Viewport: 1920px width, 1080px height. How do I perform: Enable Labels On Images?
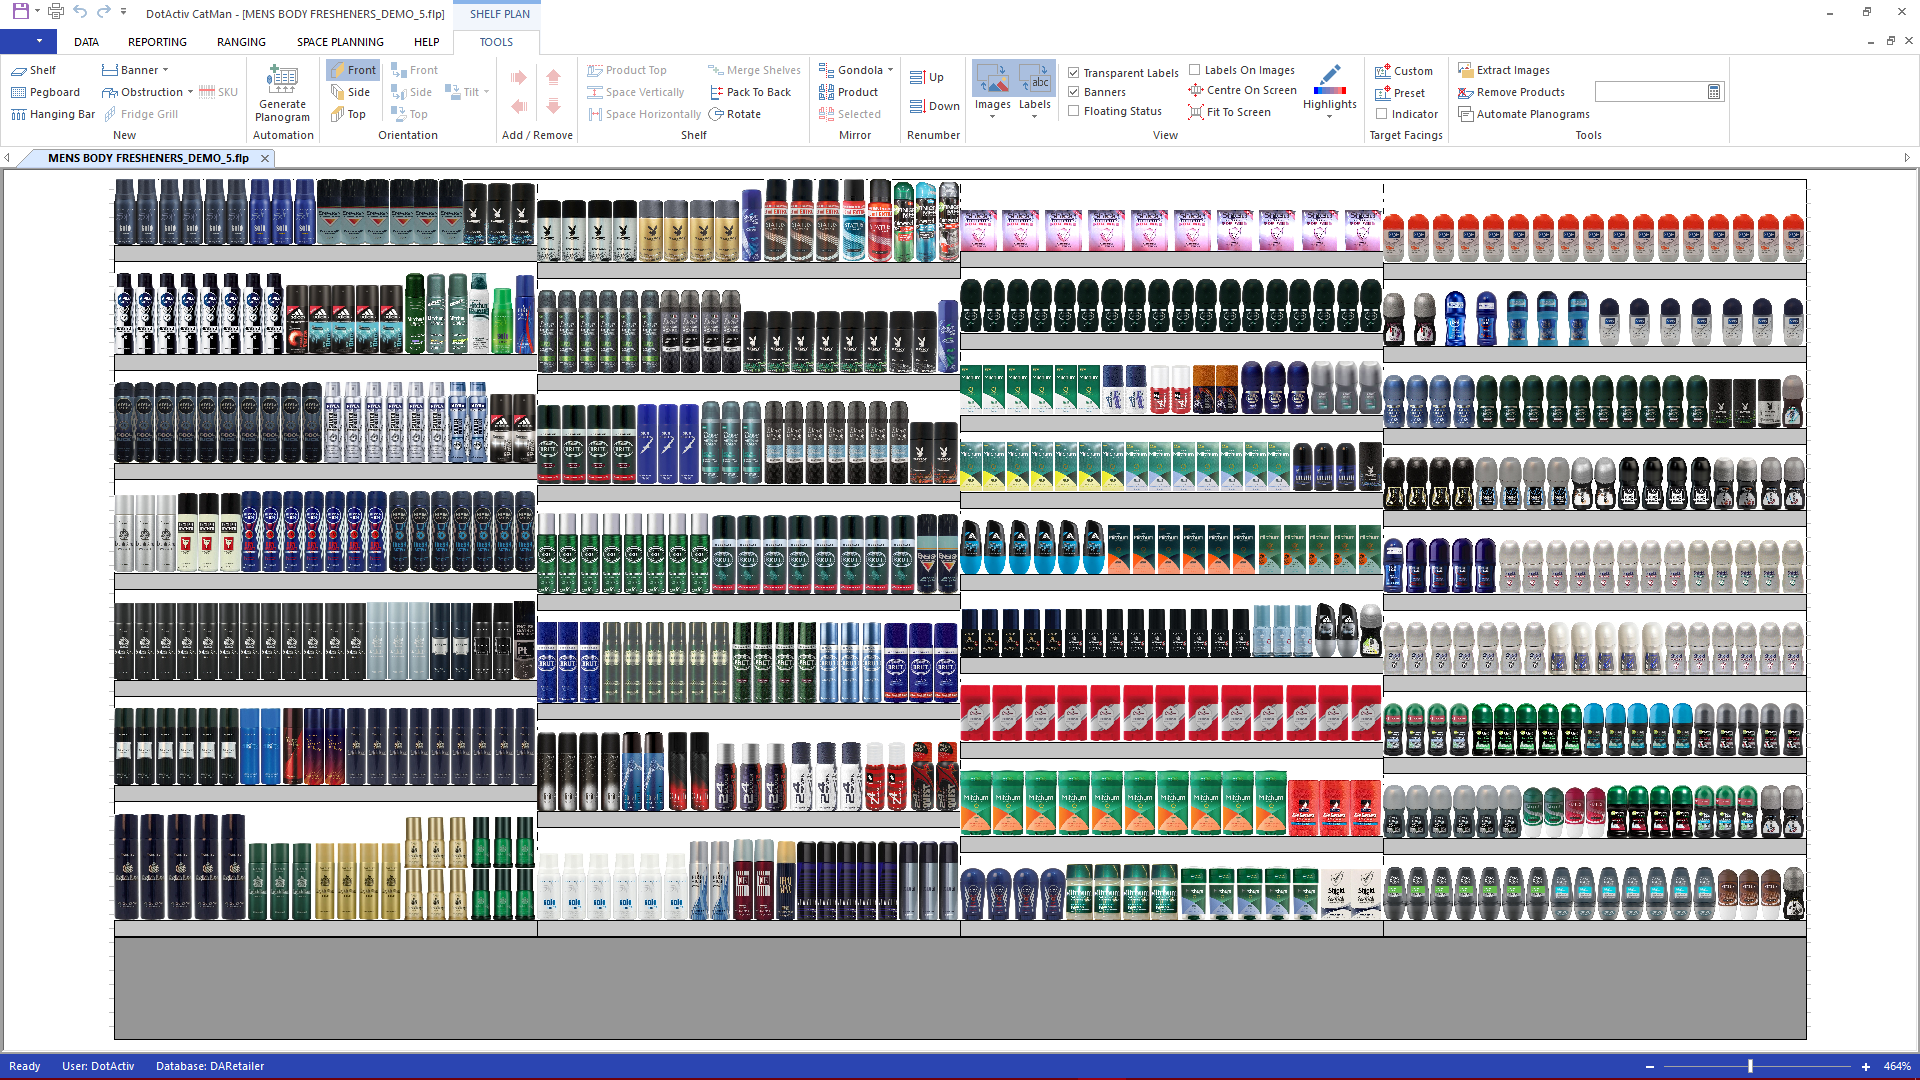pyautogui.click(x=1196, y=70)
